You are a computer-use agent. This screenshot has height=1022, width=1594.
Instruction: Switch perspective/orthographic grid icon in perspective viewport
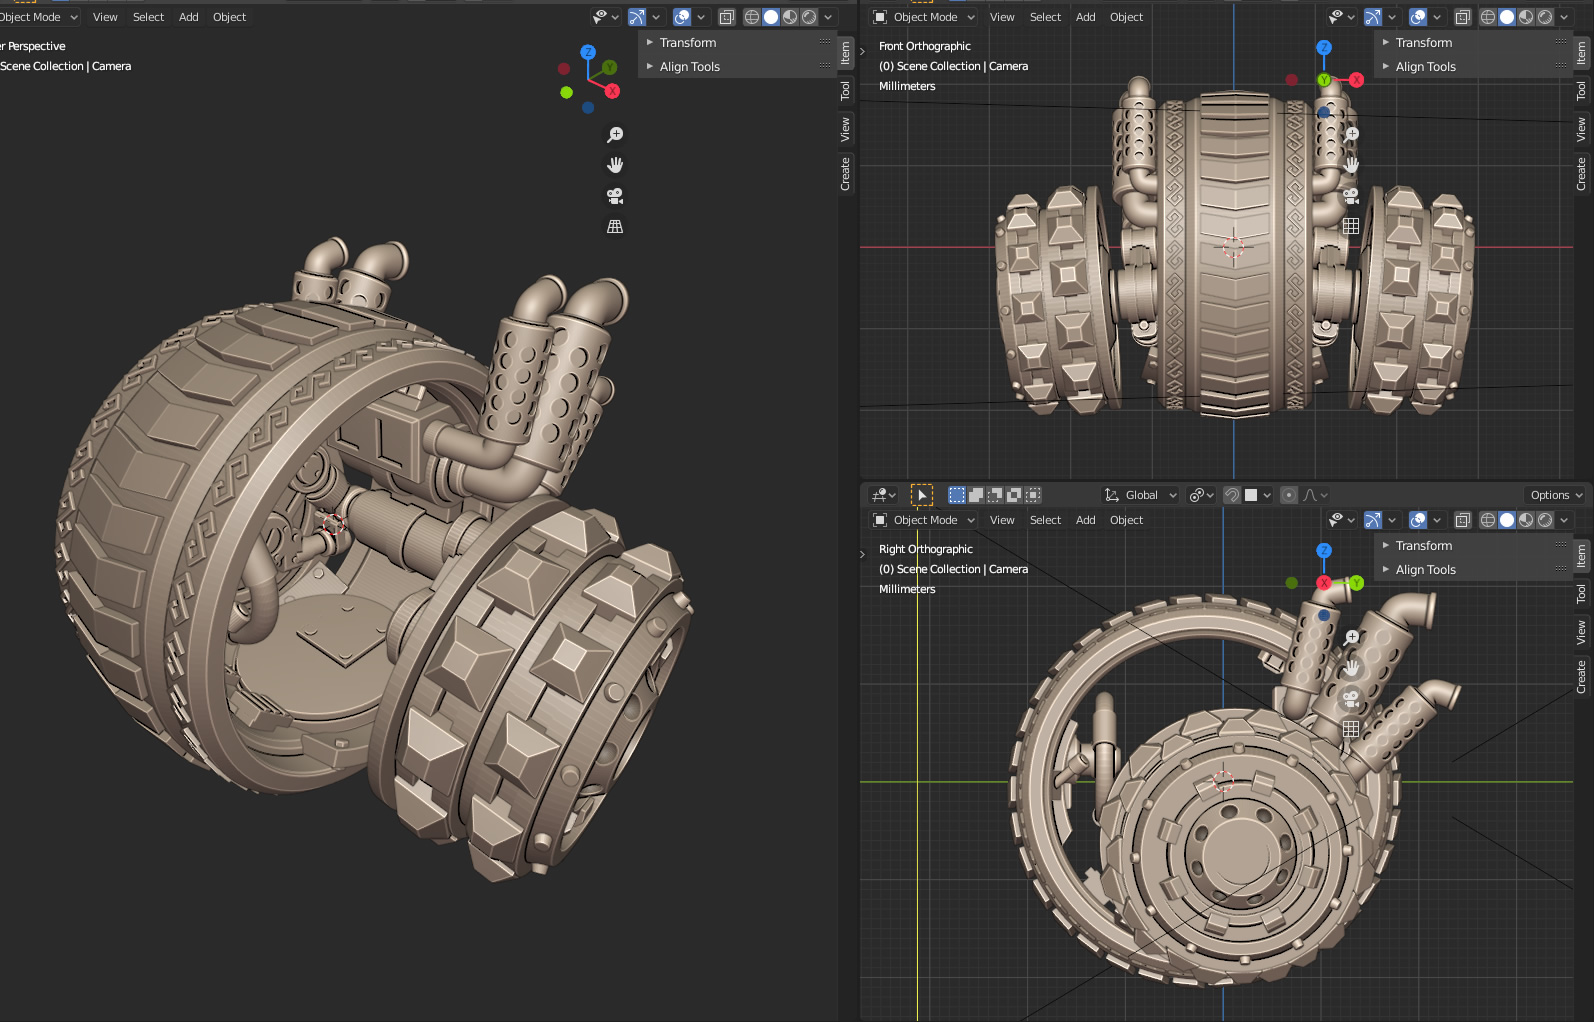coord(615,227)
